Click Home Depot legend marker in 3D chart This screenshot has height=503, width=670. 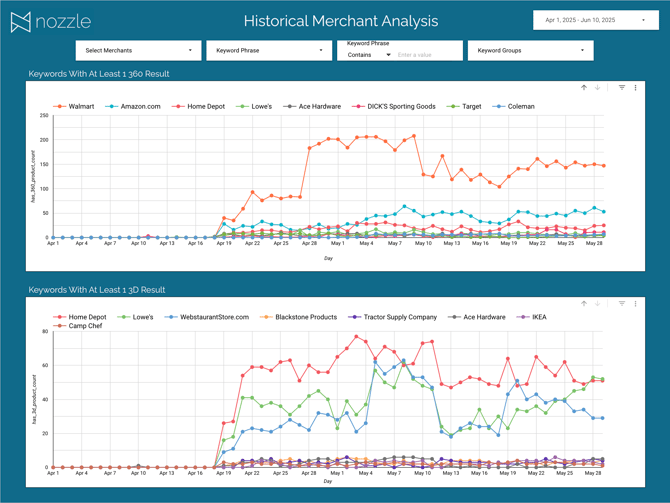click(60, 317)
